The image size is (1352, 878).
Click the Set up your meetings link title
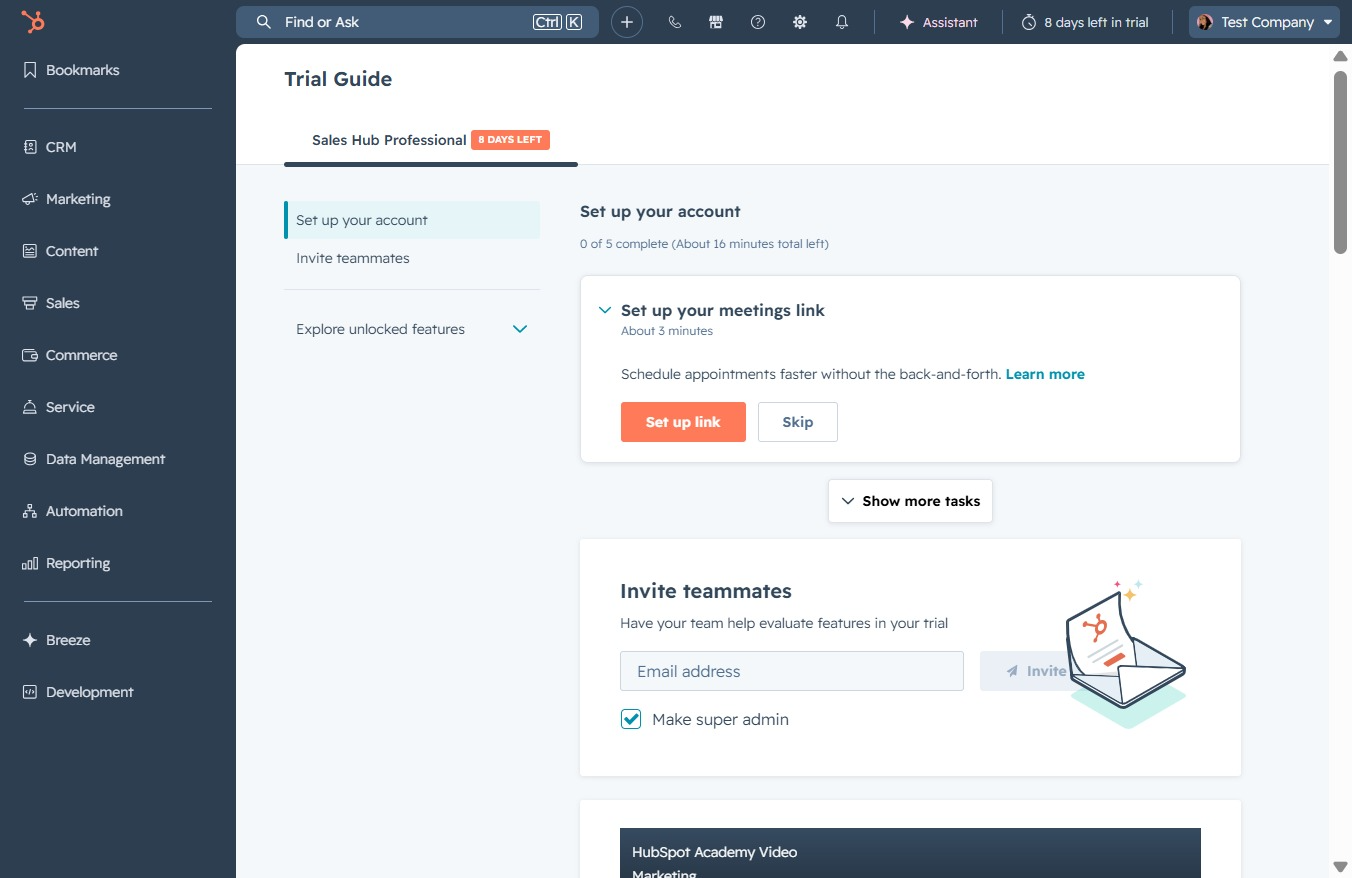click(723, 310)
